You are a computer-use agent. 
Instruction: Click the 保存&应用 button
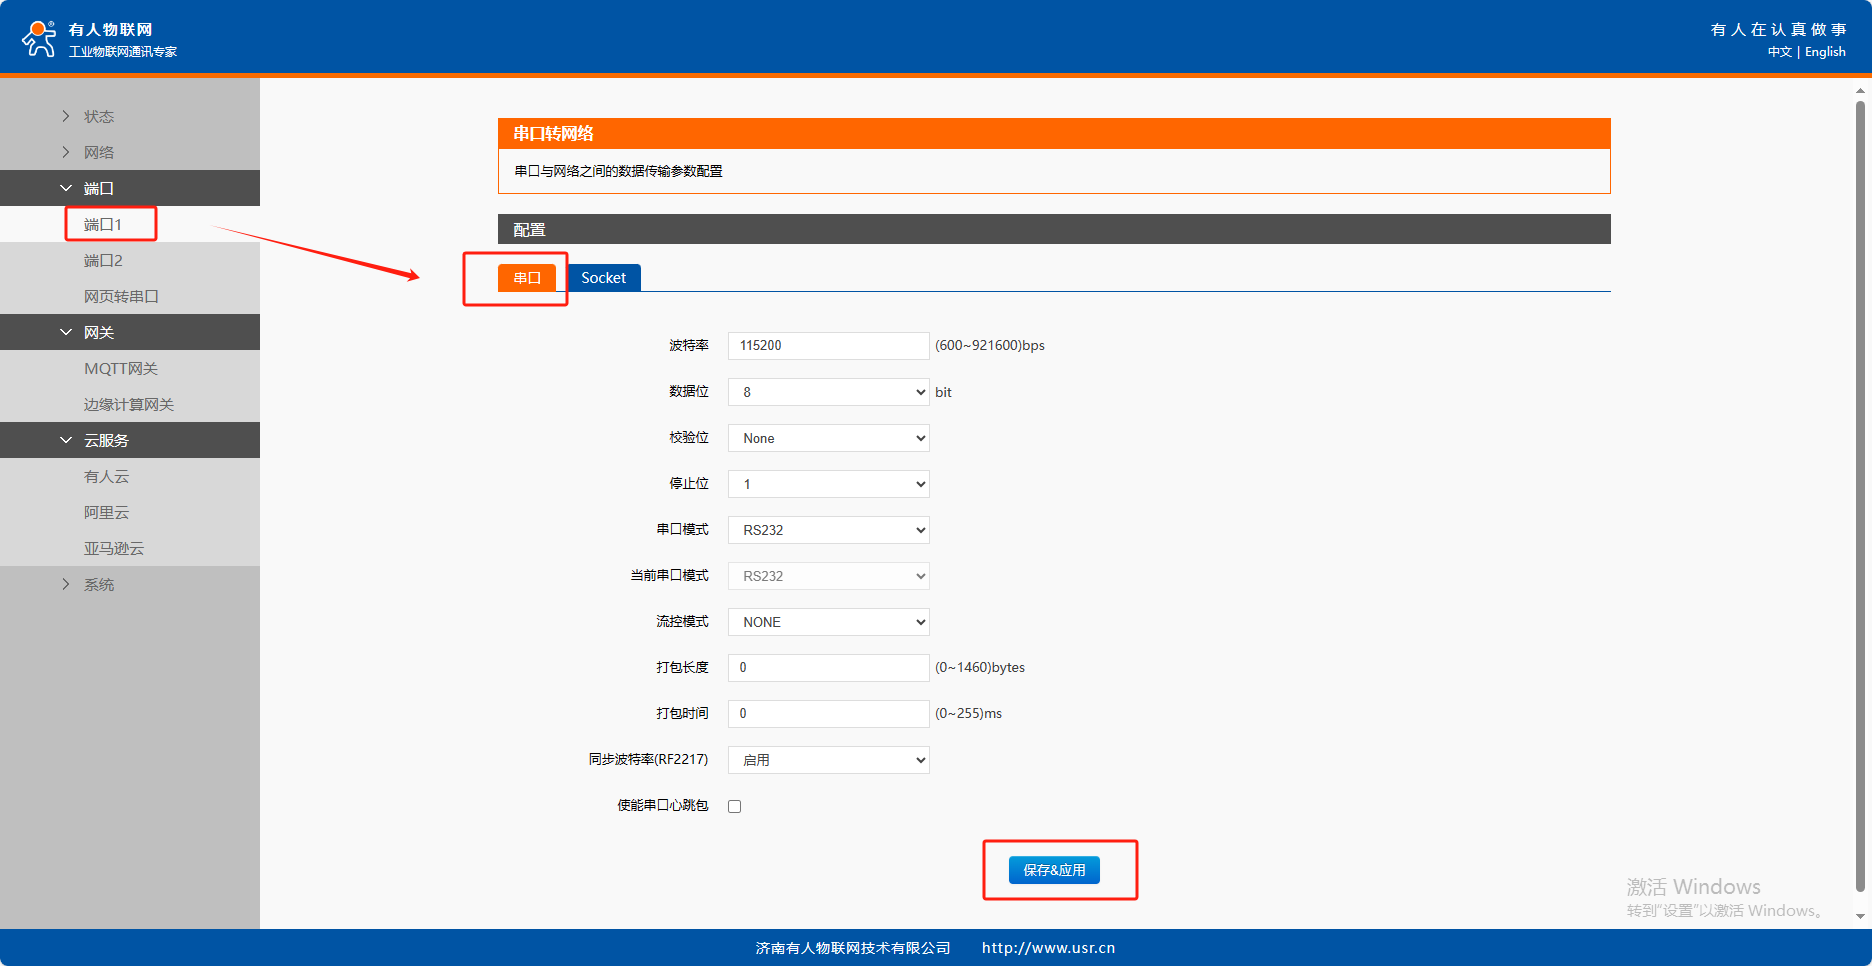click(1054, 870)
